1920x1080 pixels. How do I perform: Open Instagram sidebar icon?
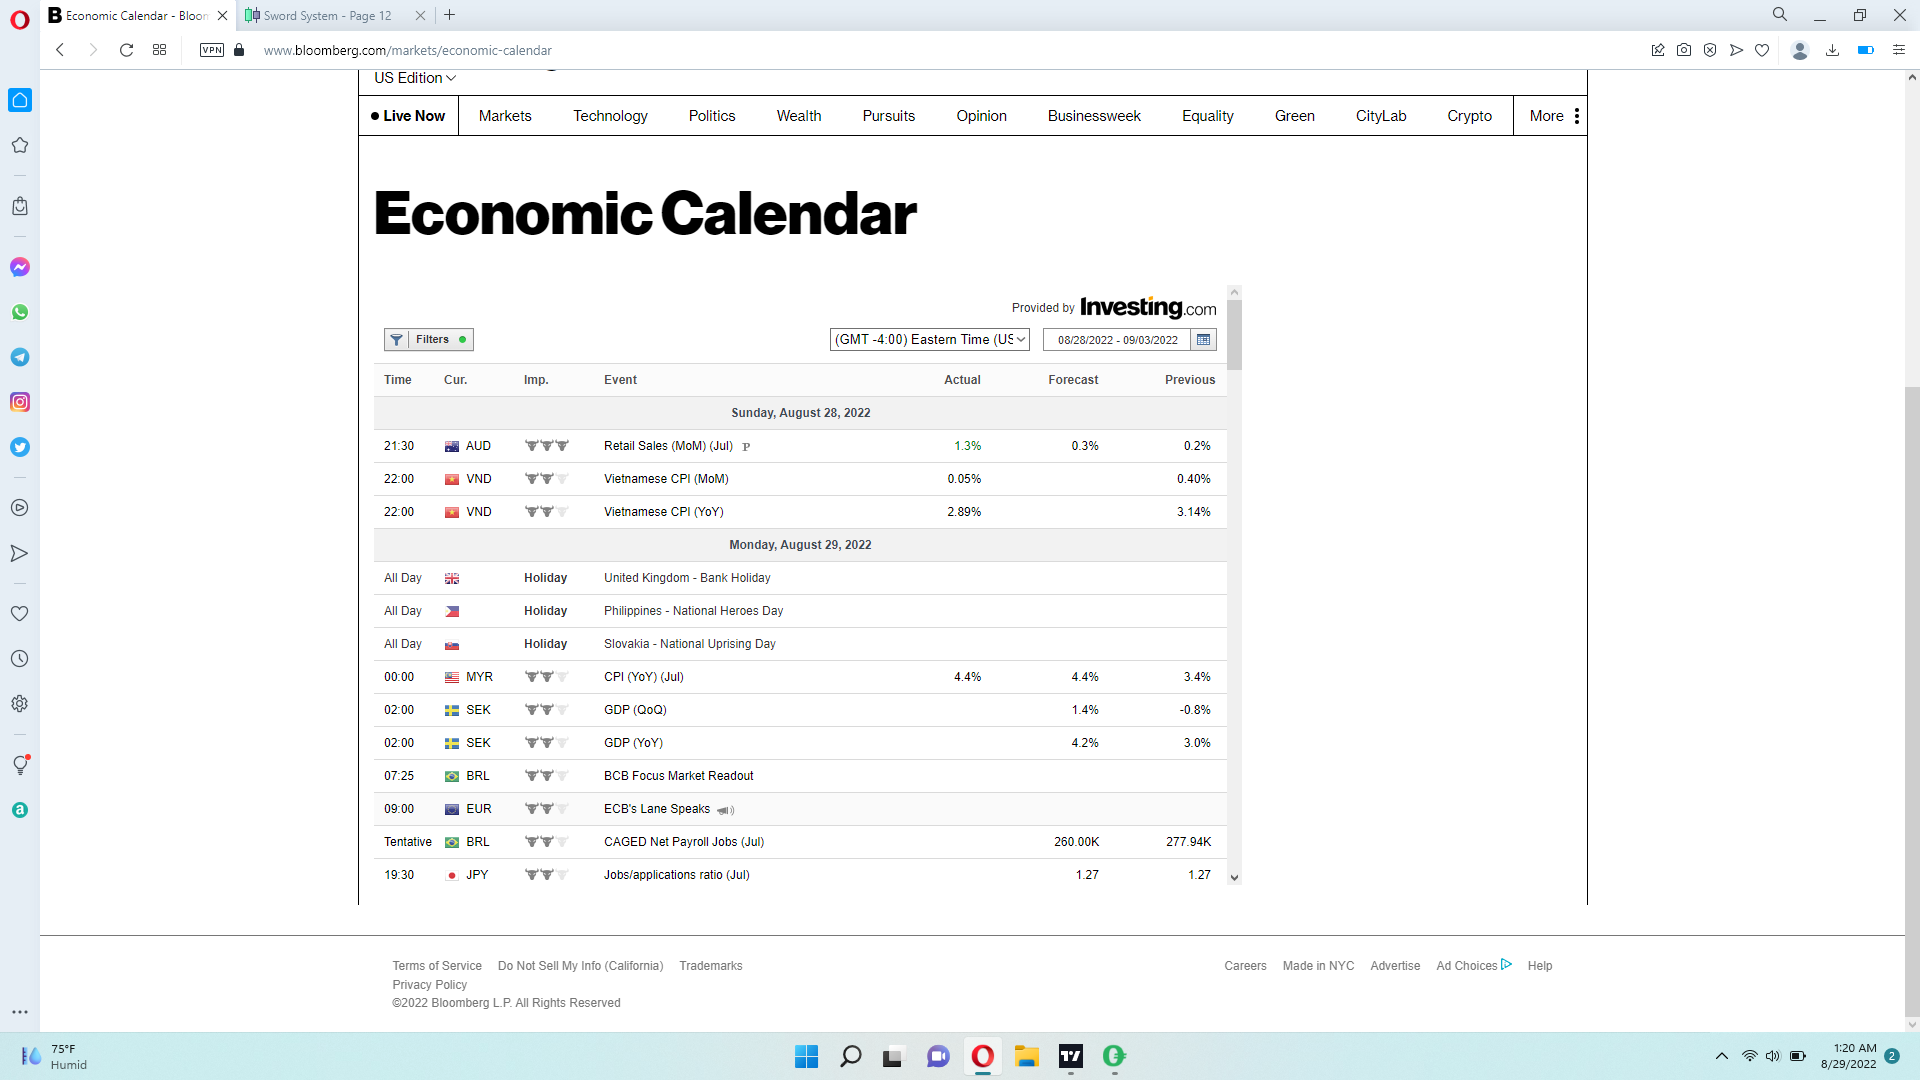20,402
